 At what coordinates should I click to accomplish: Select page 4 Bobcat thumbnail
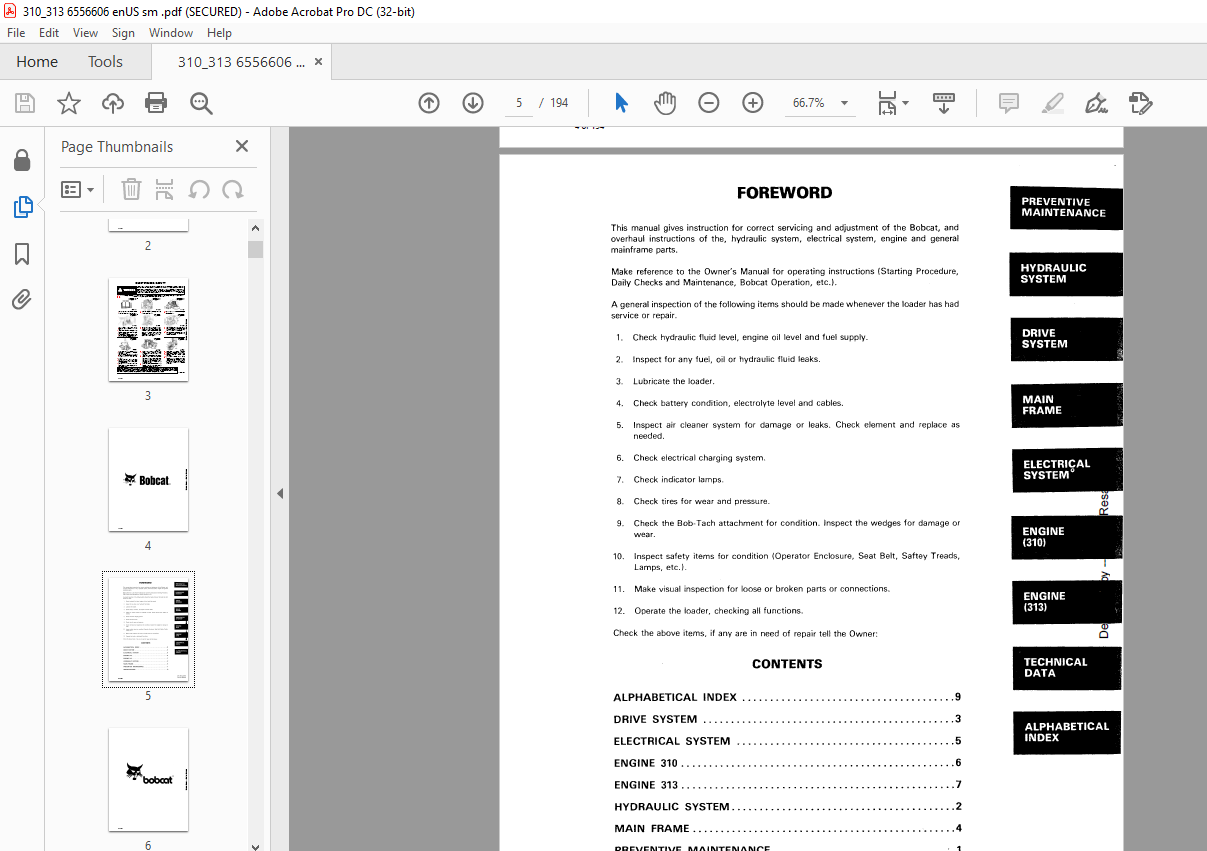click(x=148, y=480)
